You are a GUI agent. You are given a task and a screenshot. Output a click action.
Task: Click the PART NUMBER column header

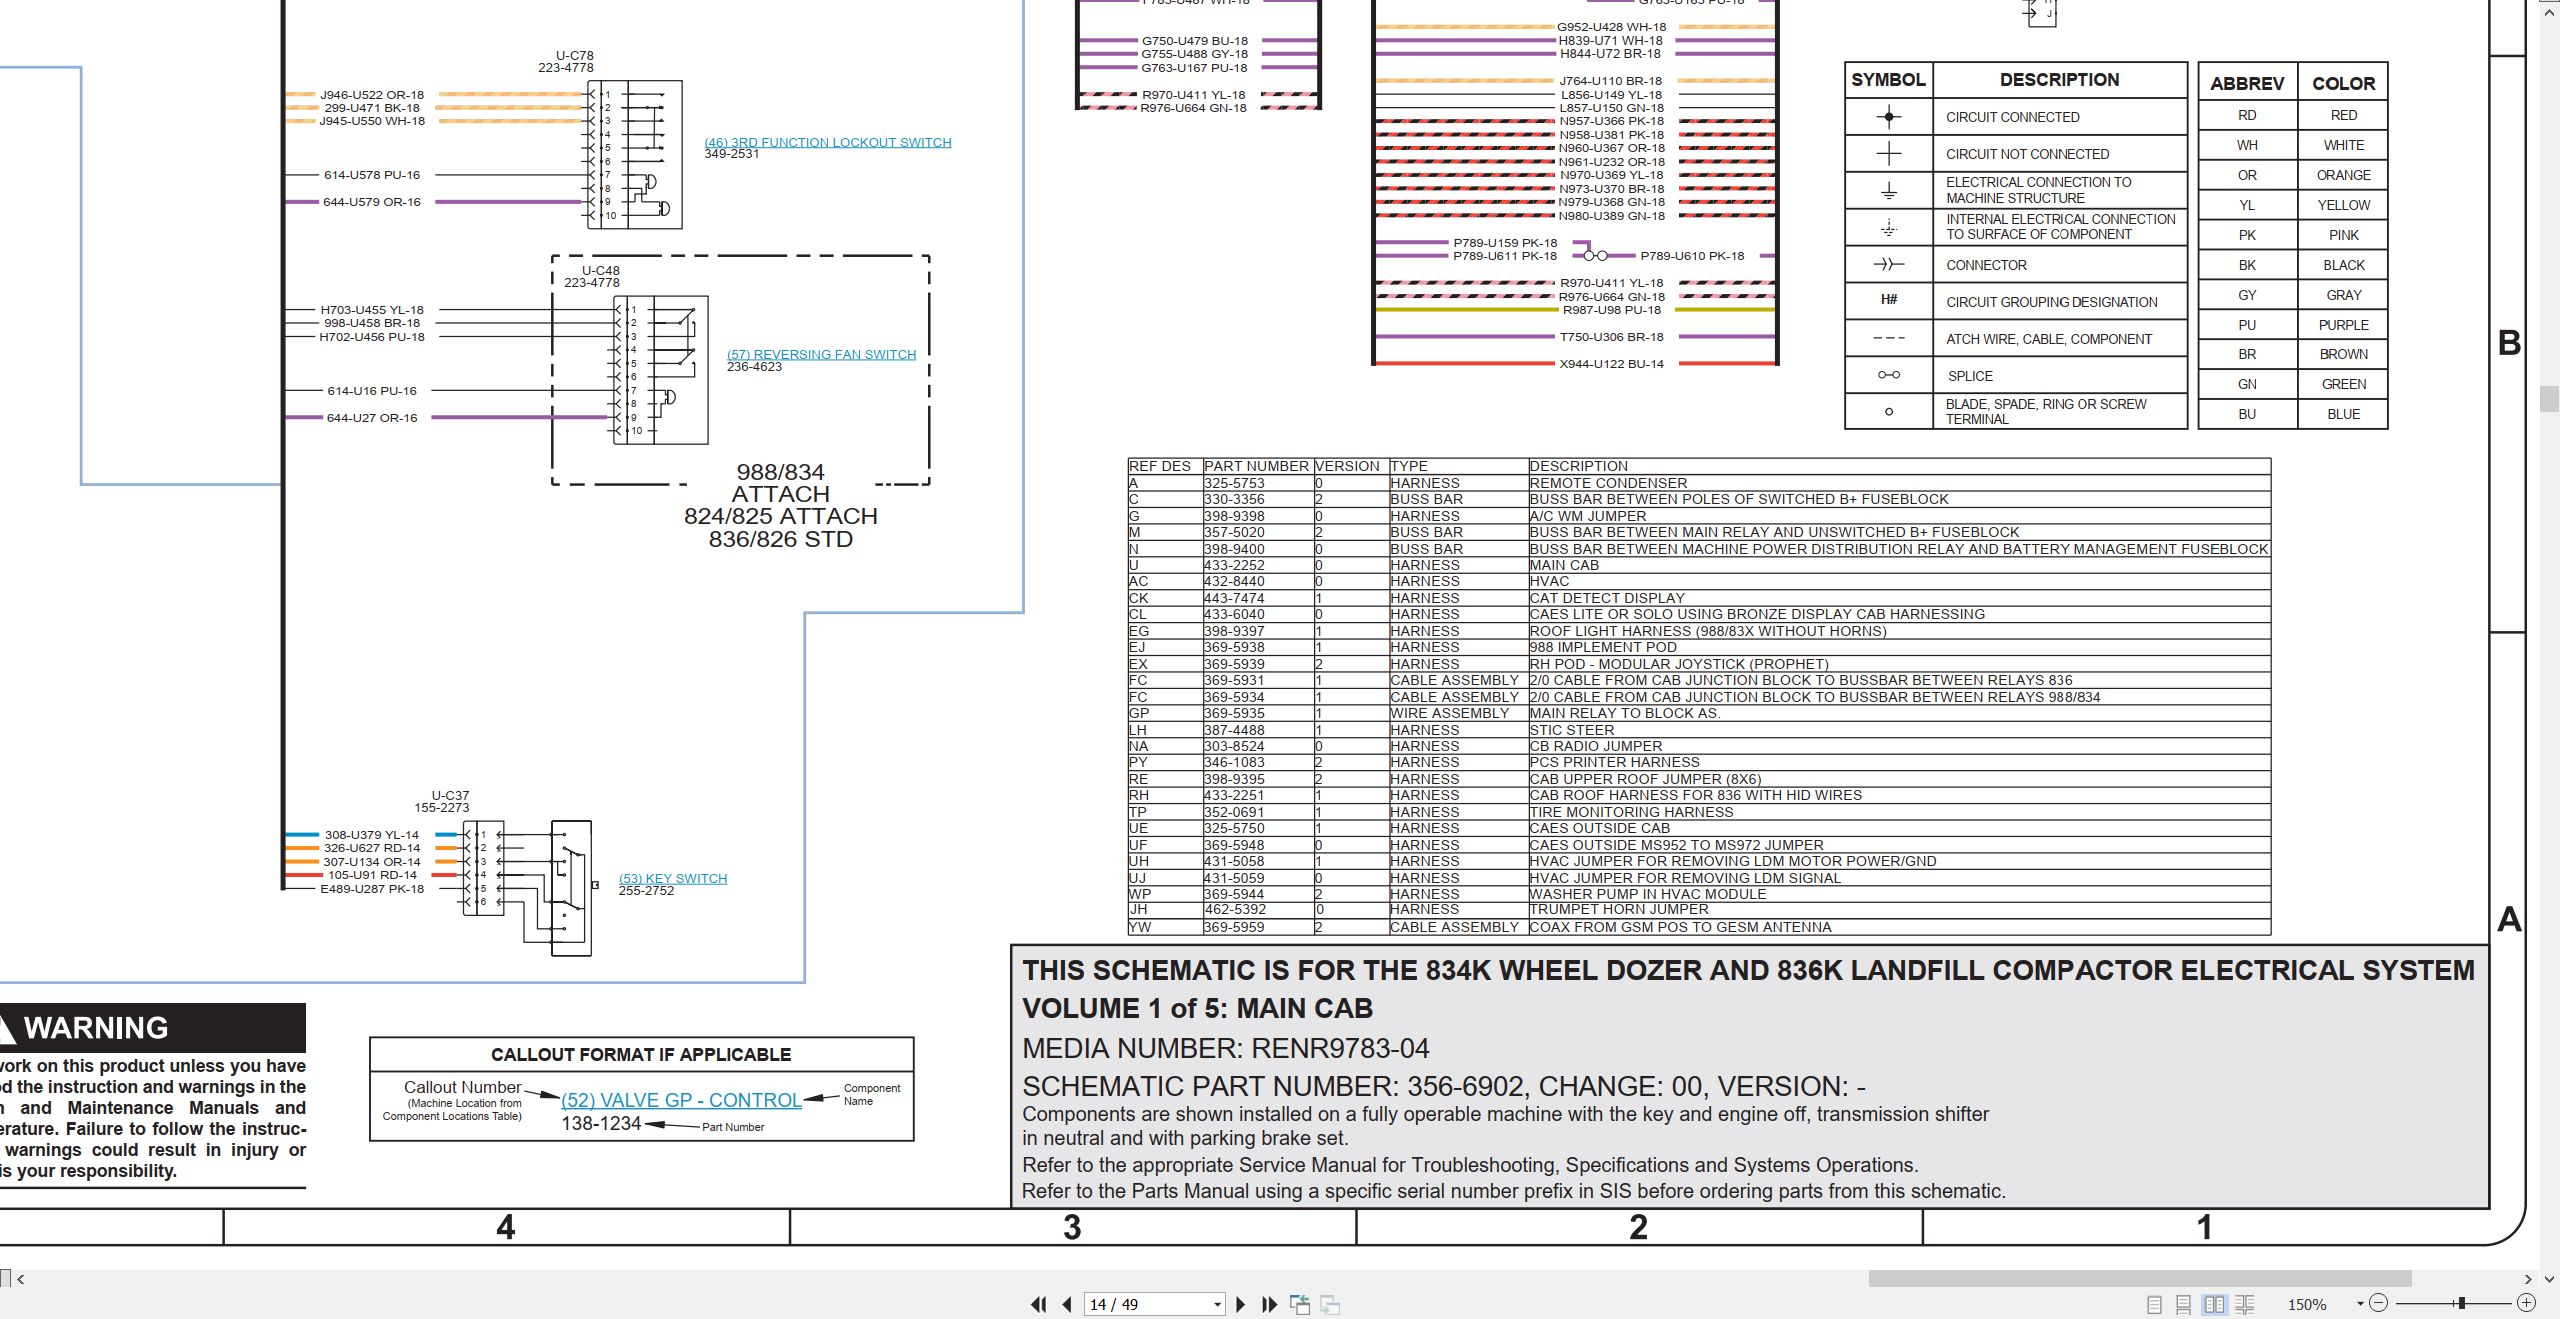(1256, 466)
